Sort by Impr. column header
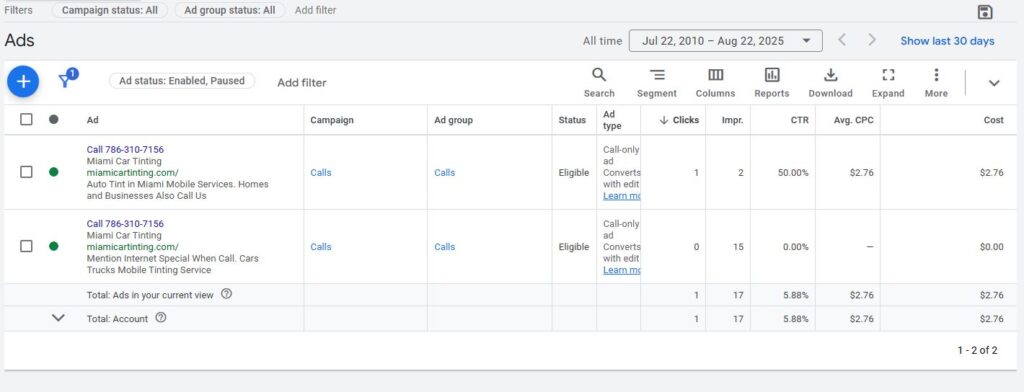 [x=732, y=120]
